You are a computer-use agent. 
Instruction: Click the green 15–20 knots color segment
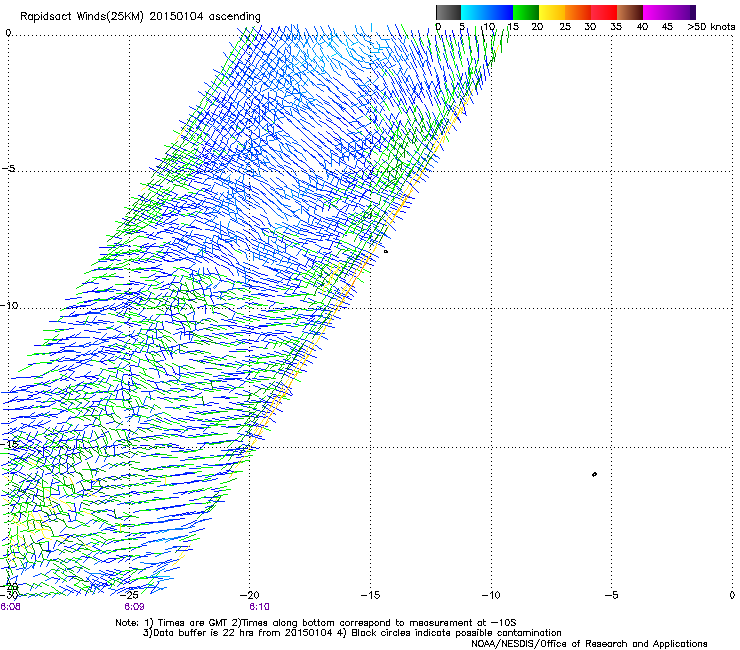[526, 12]
